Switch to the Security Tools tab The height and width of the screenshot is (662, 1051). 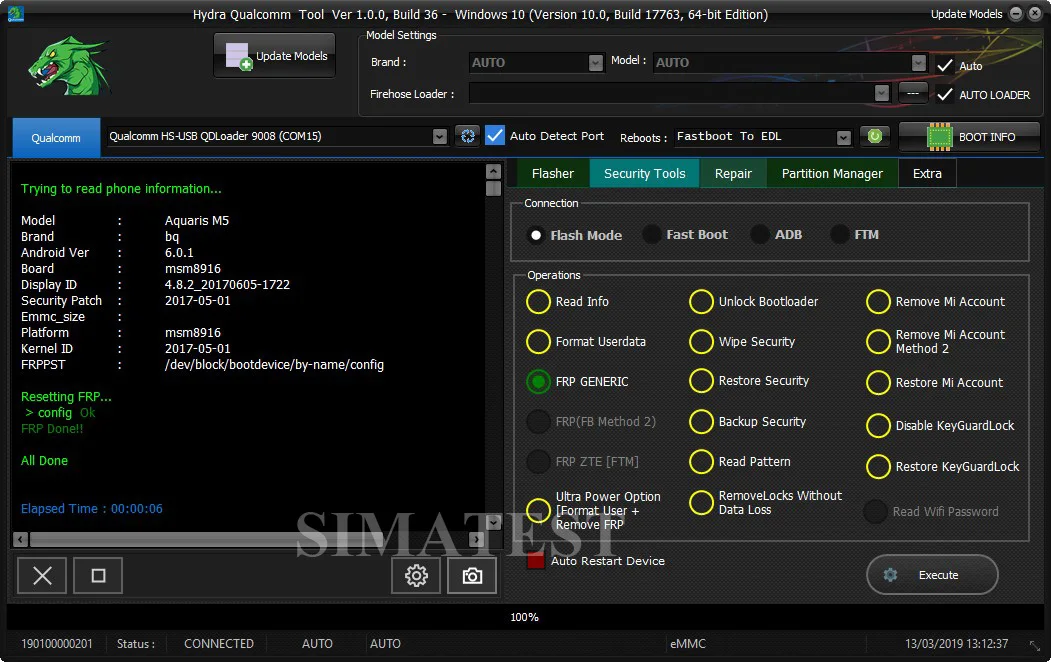pyautogui.click(x=645, y=174)
